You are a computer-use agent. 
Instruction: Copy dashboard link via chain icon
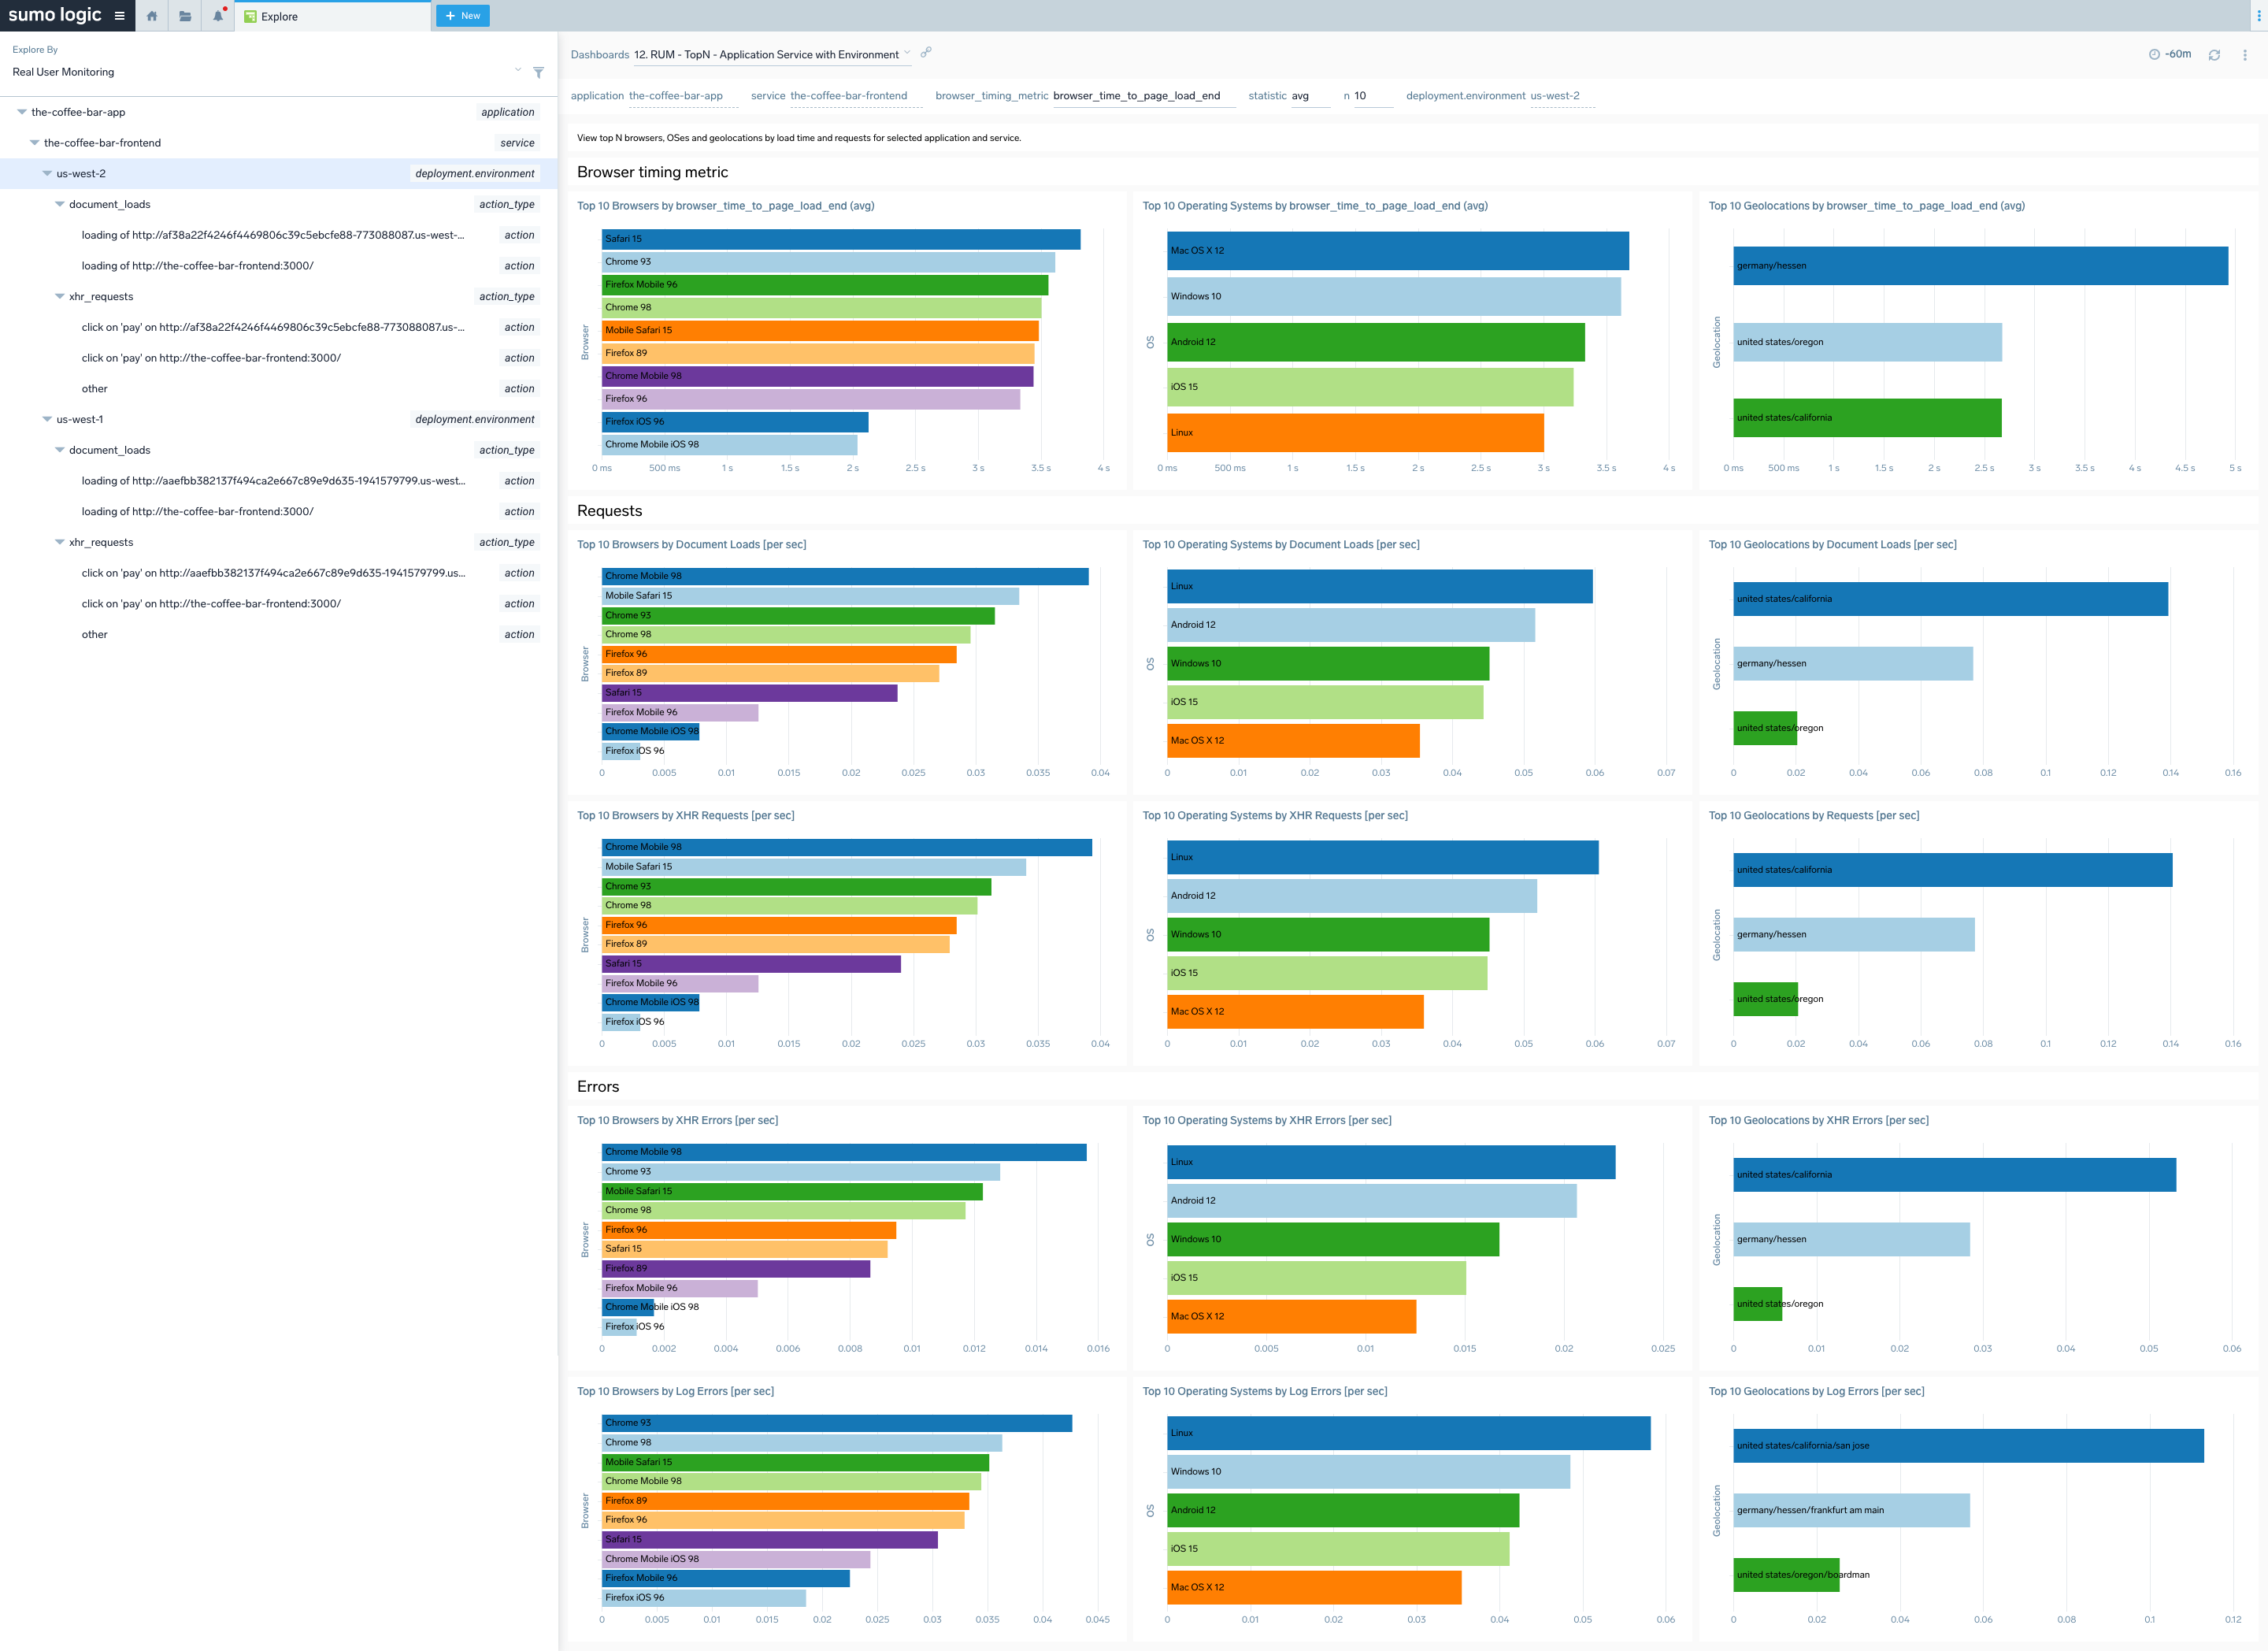tap(926, 53)
